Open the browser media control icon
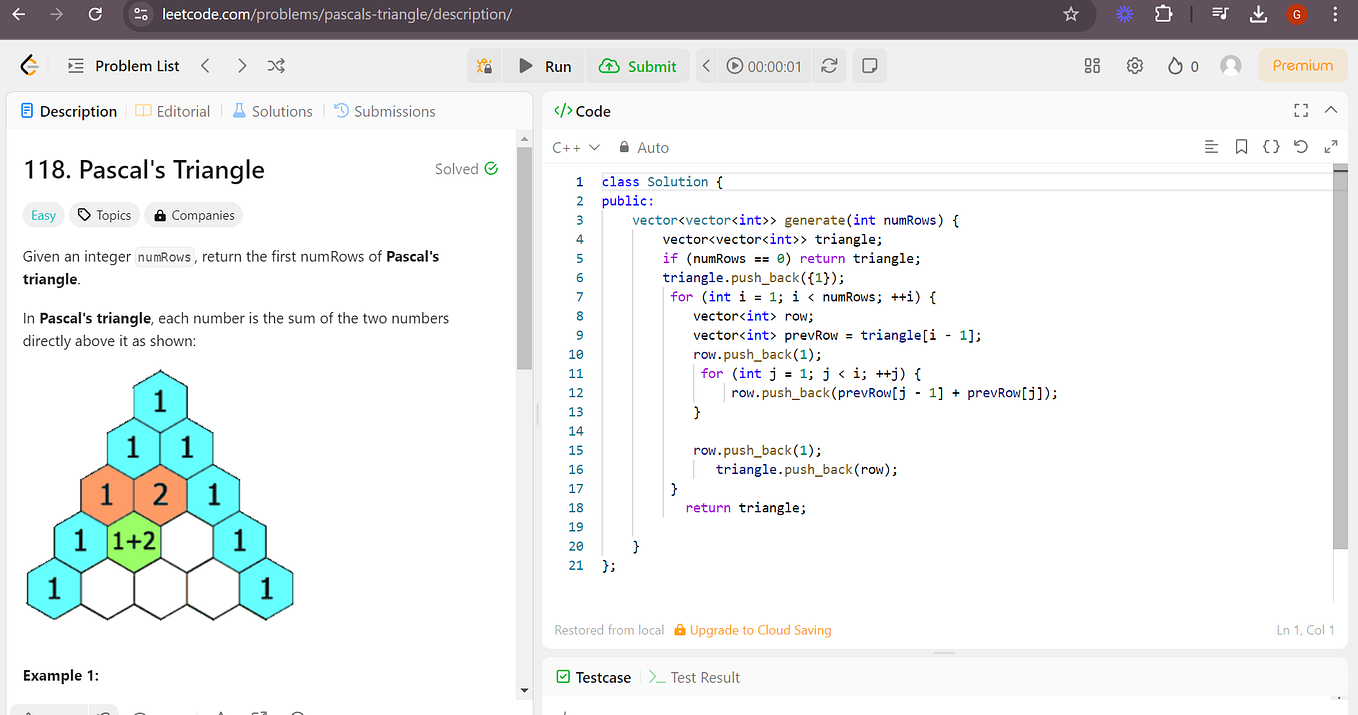The width and height of the screenshot is (1358, 715). (1220, 14)
